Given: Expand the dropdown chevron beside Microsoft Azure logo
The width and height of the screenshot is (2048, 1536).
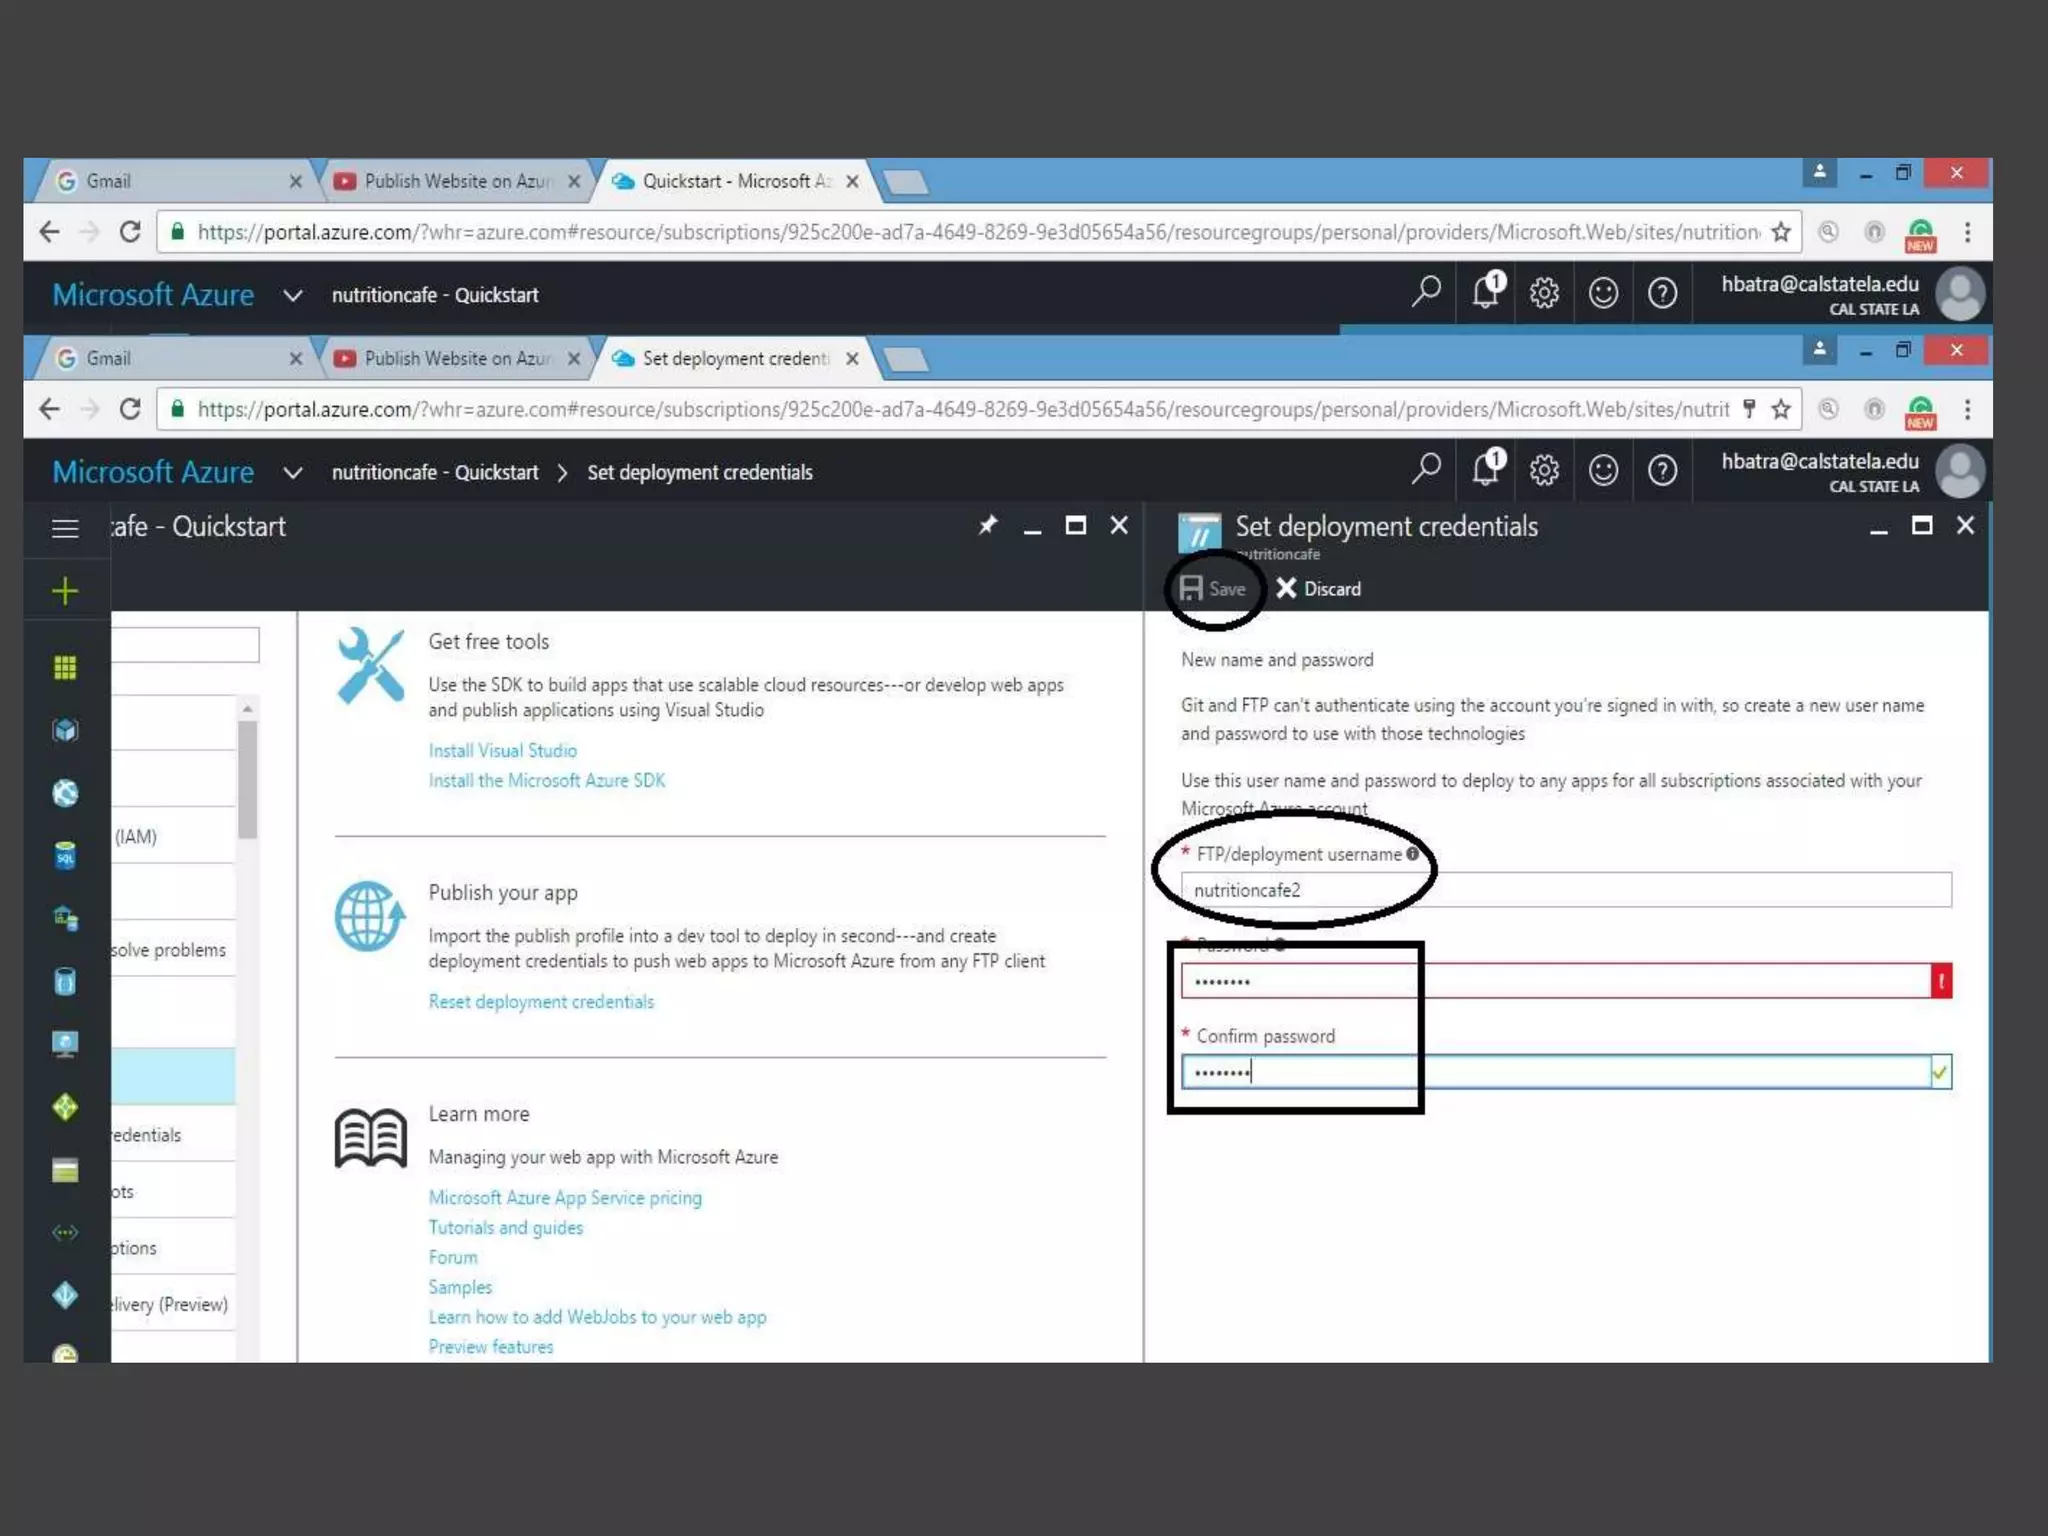Looking at the screenshot, I should click(292, 472).
